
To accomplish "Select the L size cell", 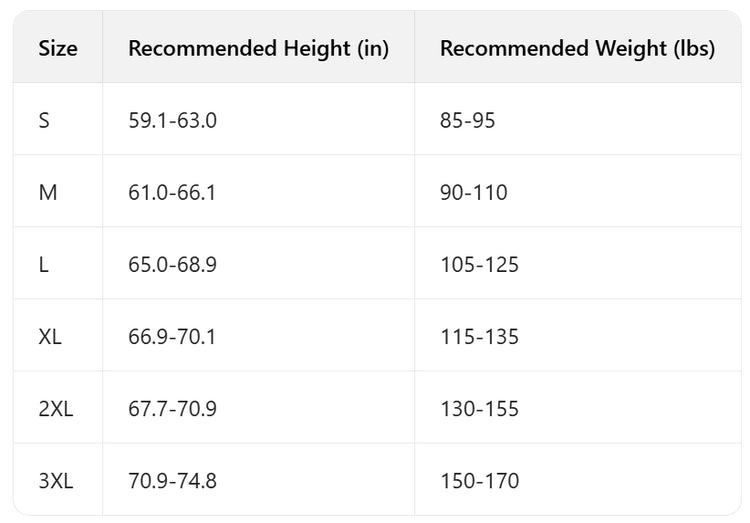I will pyautogui.click(x=43, y=264).
